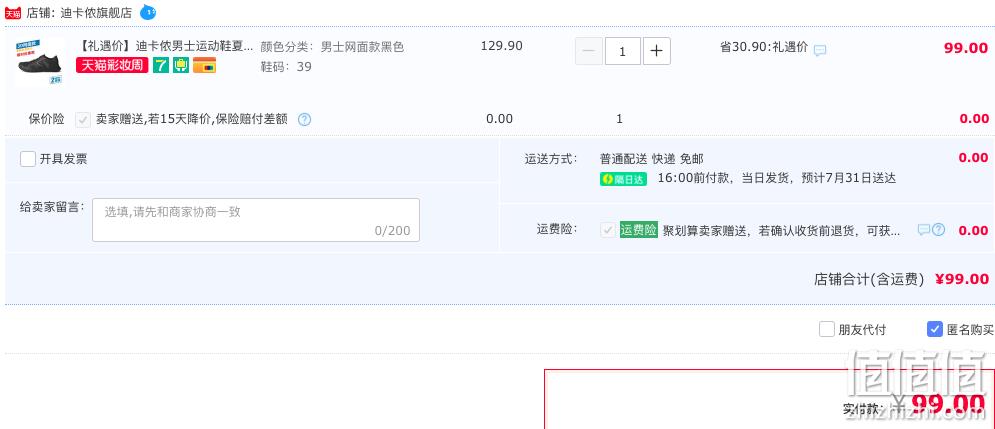The image size is (995, 429).
Task: Click the quantity input field
Action: (623, 51)
